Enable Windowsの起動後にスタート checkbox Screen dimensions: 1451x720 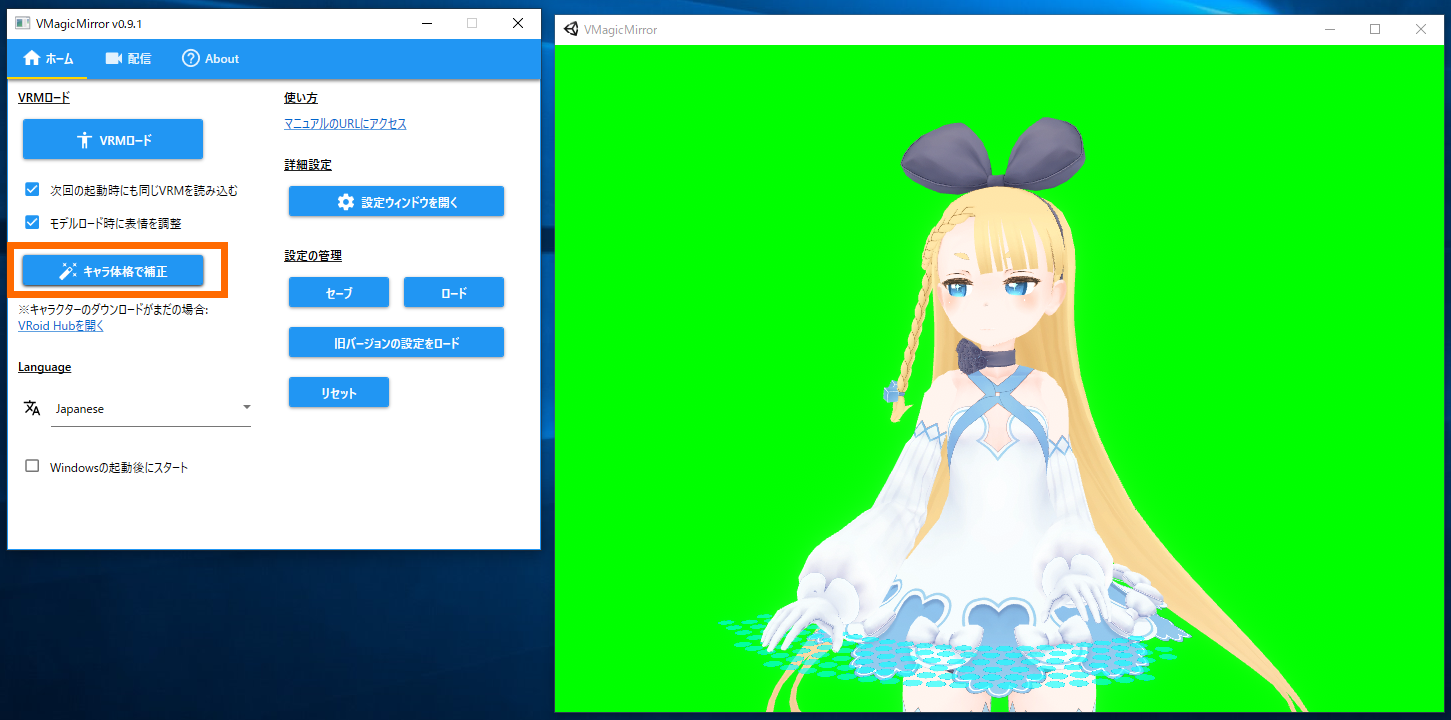(32, 466)
